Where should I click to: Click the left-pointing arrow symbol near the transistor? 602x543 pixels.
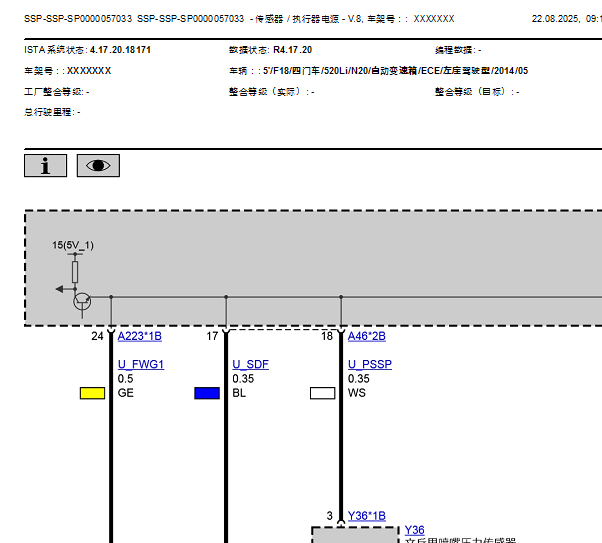(x=60, y=289)
